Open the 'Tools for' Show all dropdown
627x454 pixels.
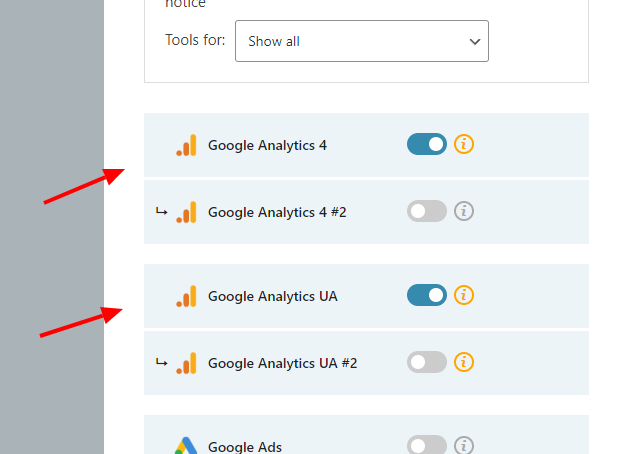(x=361, y=41)
